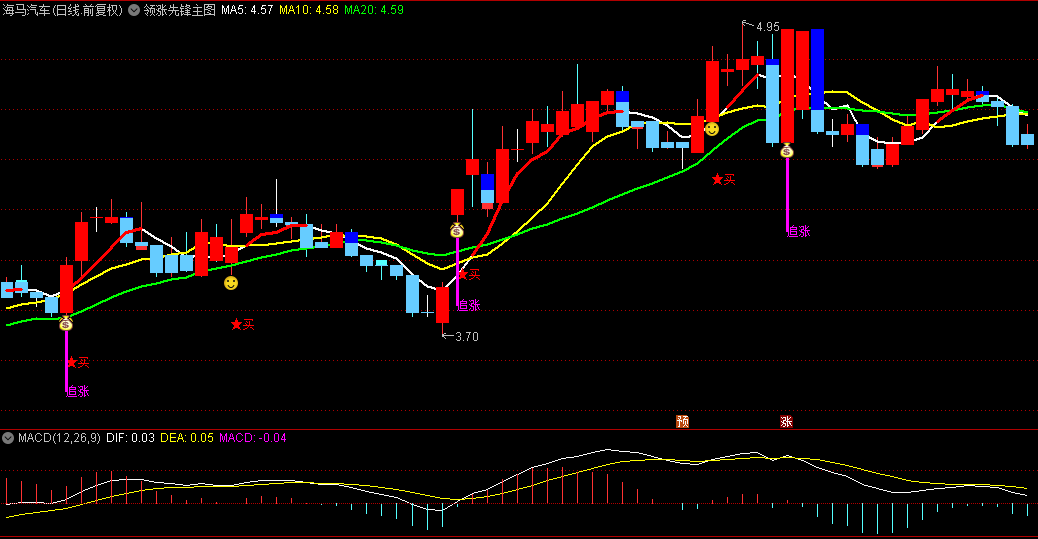This screenshot has width=1038, height=539.
Task: Open the round dropdown beside 海马汽车 title
Action: (x=134, y=10)
